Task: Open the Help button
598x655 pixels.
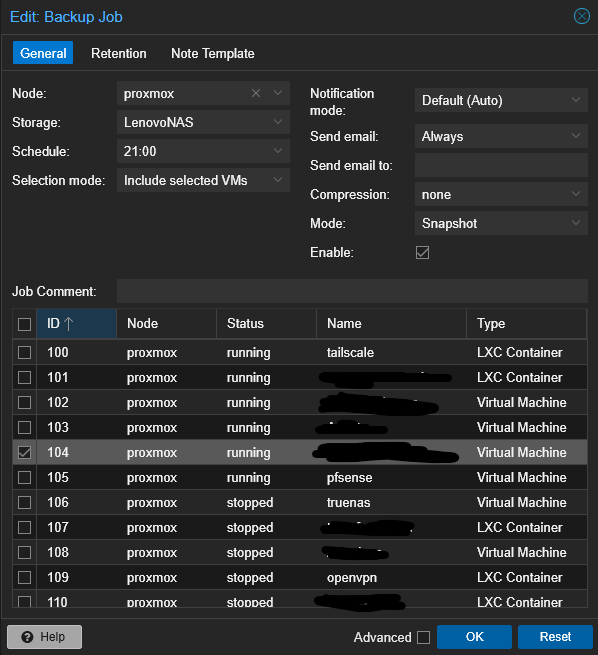Action: (x=44, y=637)
